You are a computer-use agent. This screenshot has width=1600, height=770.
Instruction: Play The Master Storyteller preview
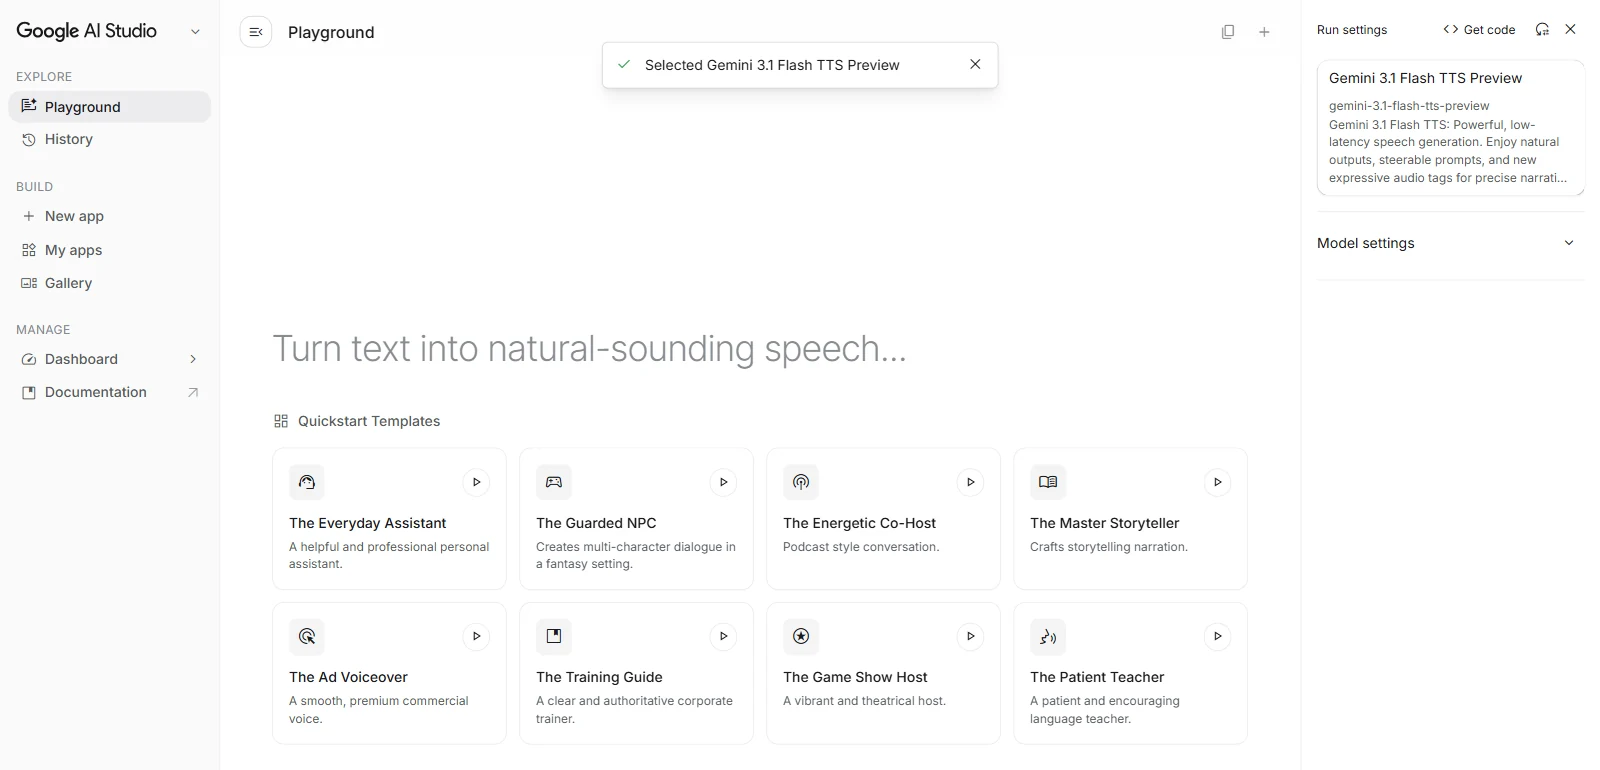1218,482
